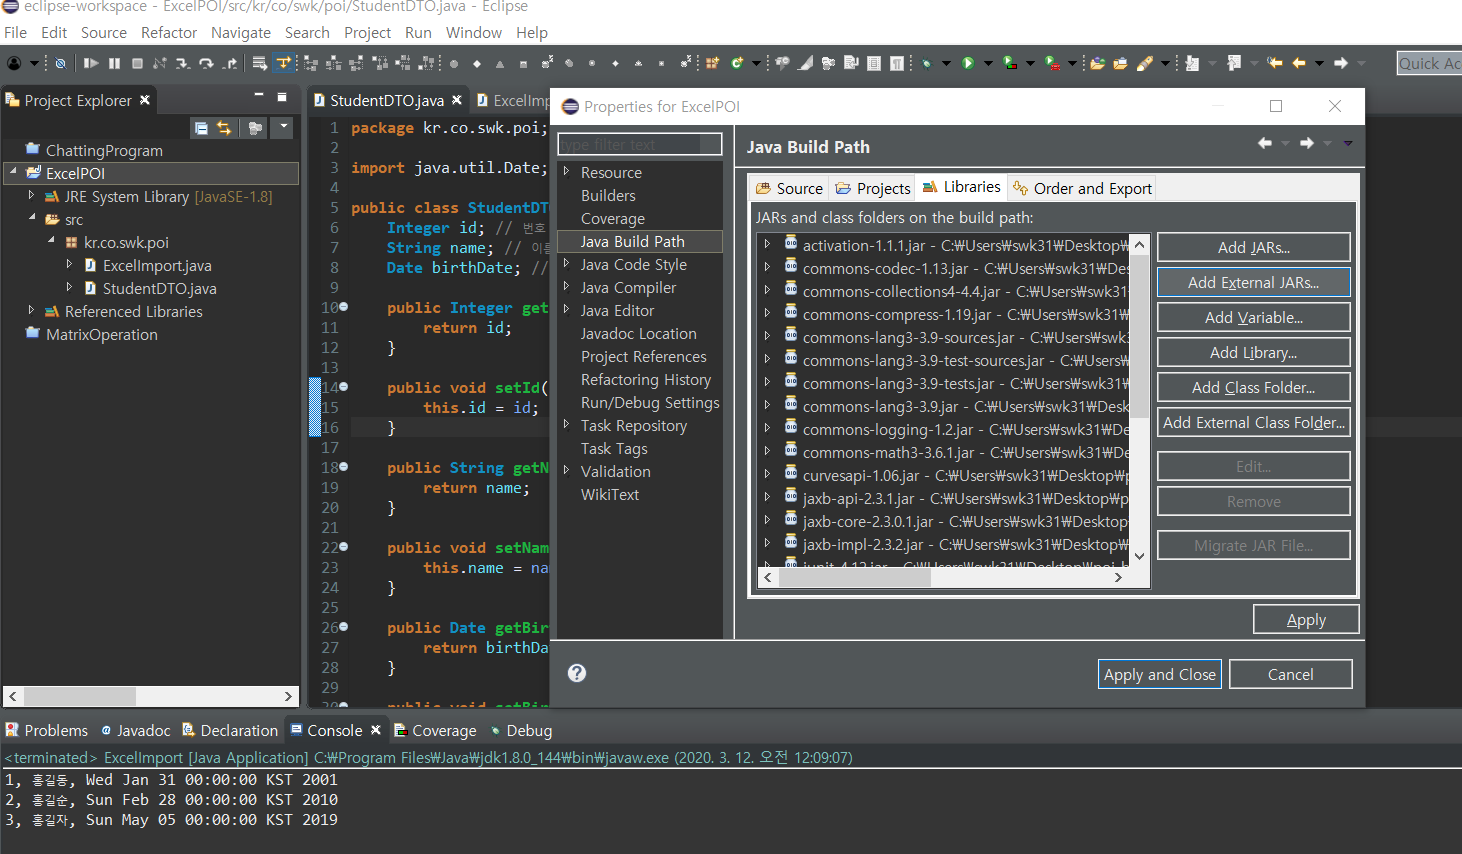Switch to the Source tab
1462x854 pixels.
790,188
